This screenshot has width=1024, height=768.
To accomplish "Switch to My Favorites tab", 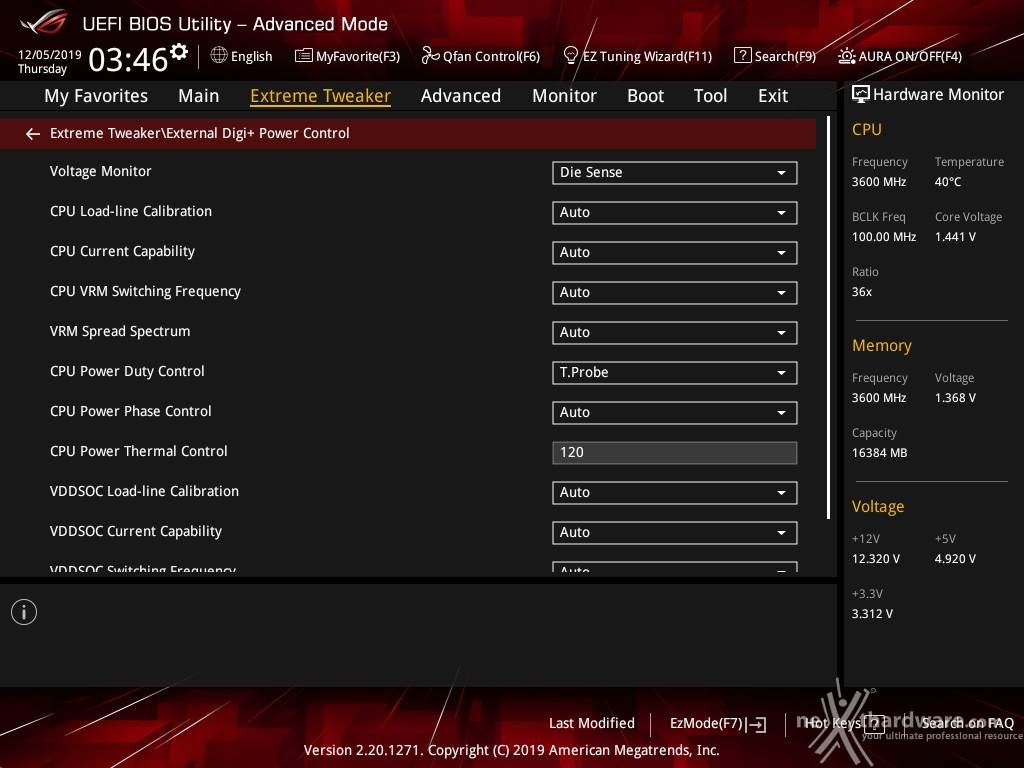I will pos(96,96).
